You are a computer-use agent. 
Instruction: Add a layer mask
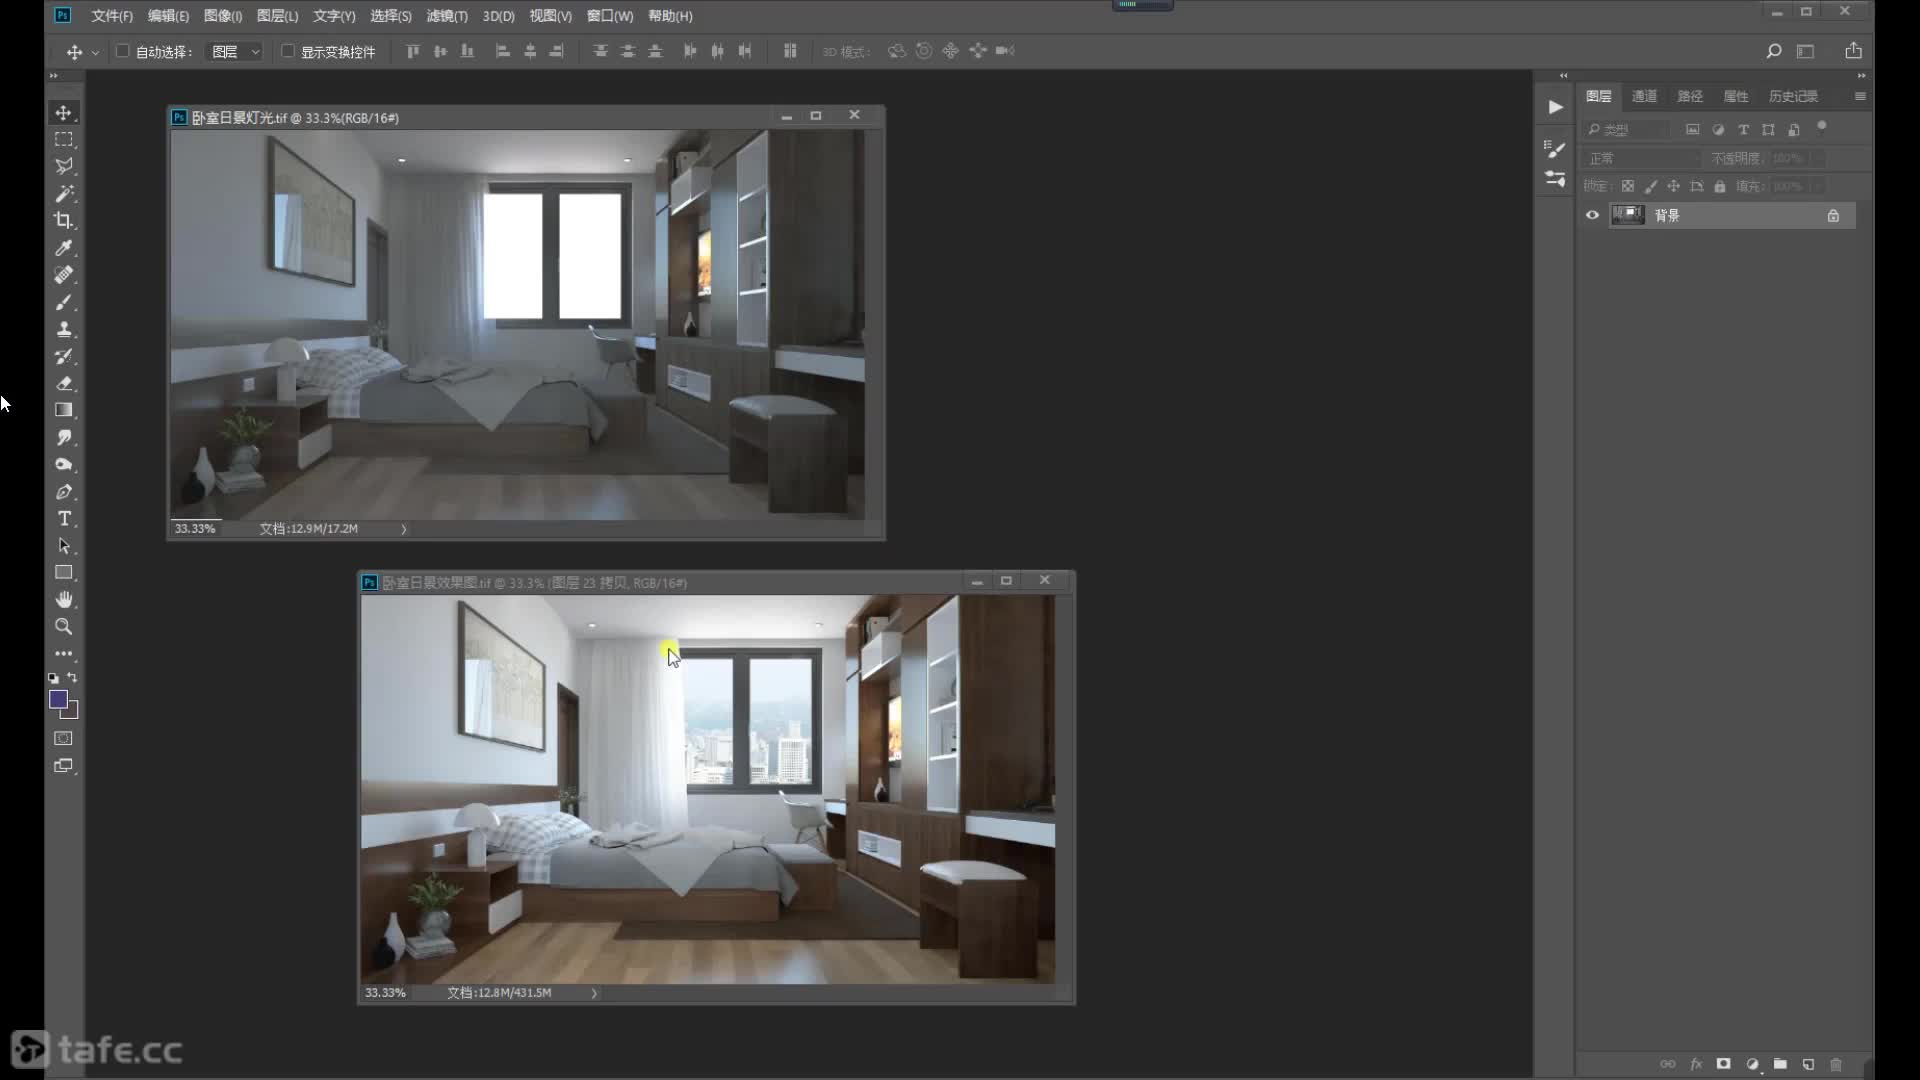(x=1723, y=1064)
